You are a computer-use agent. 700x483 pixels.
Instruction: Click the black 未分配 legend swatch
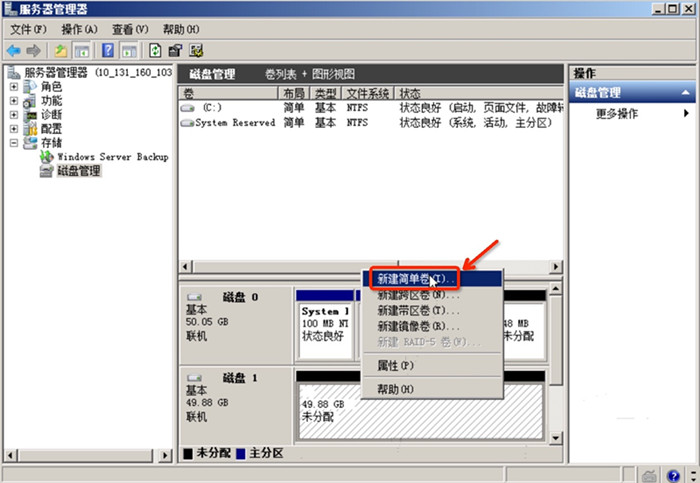pos(188,454)
